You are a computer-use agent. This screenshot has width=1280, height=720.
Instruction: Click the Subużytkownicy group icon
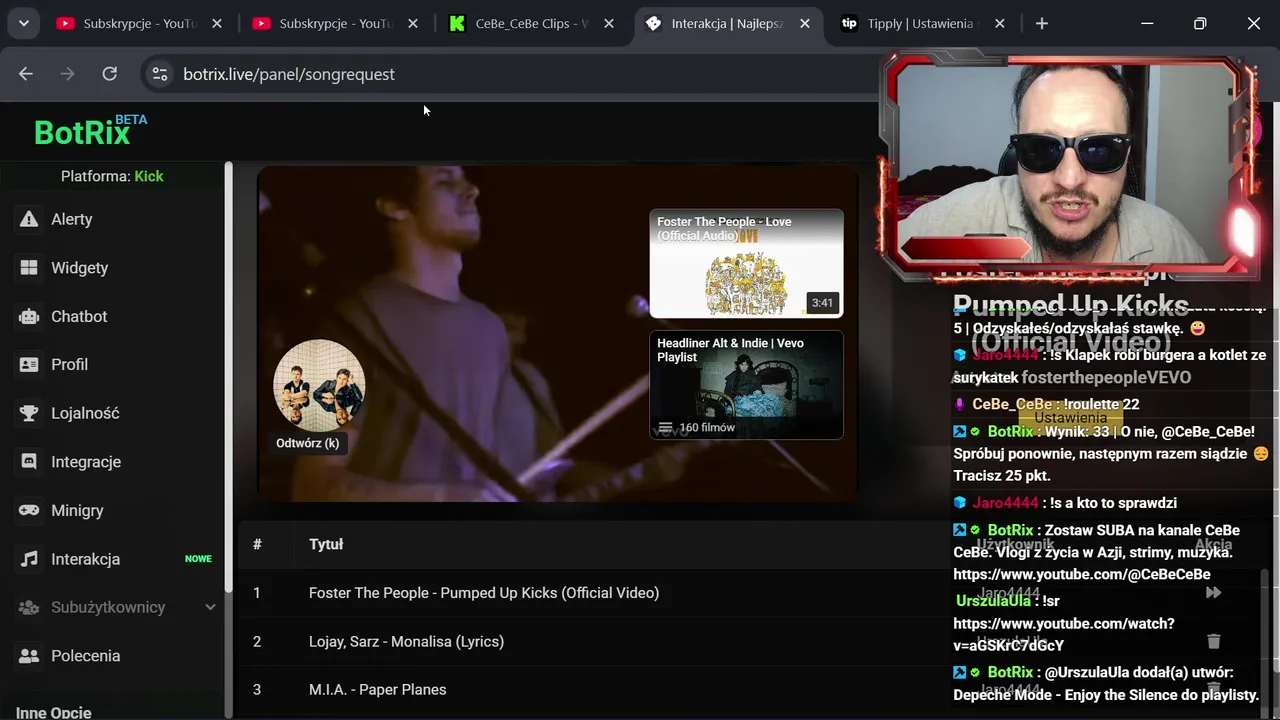coord(29,607)
